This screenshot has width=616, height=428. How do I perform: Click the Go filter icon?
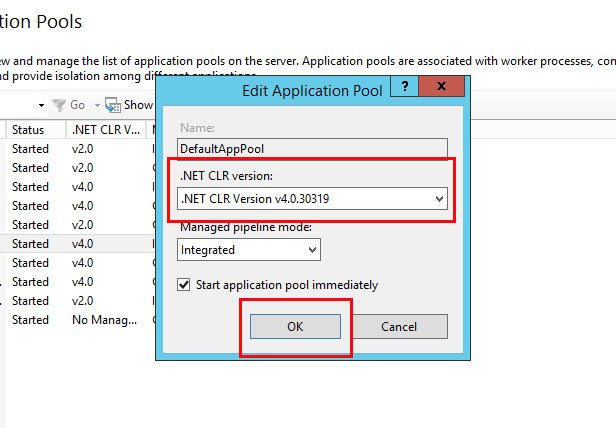point(59,105)
